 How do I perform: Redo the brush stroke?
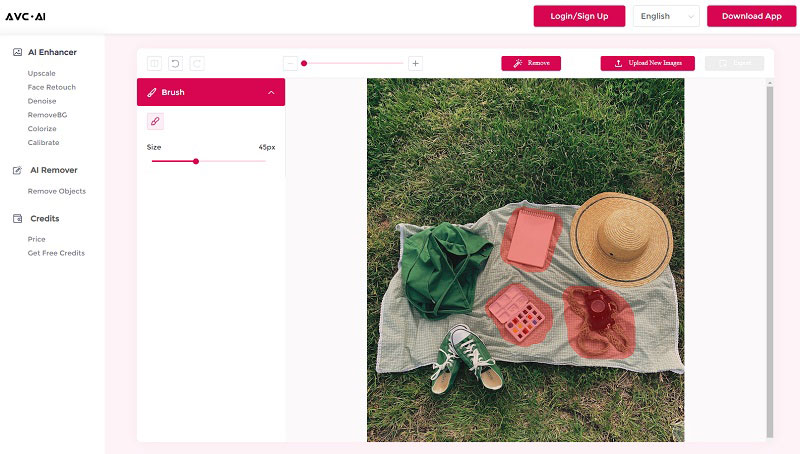197,63
